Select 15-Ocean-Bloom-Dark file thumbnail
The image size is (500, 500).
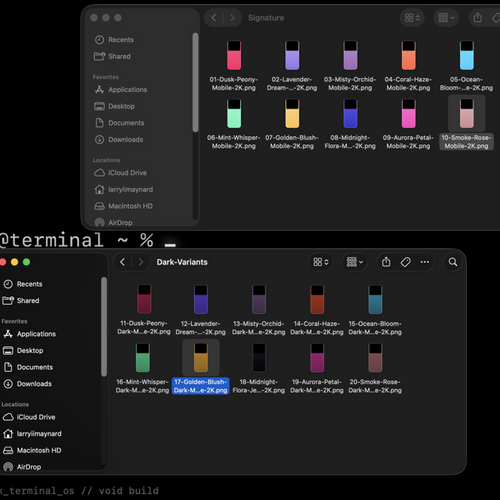click(375, 299)
